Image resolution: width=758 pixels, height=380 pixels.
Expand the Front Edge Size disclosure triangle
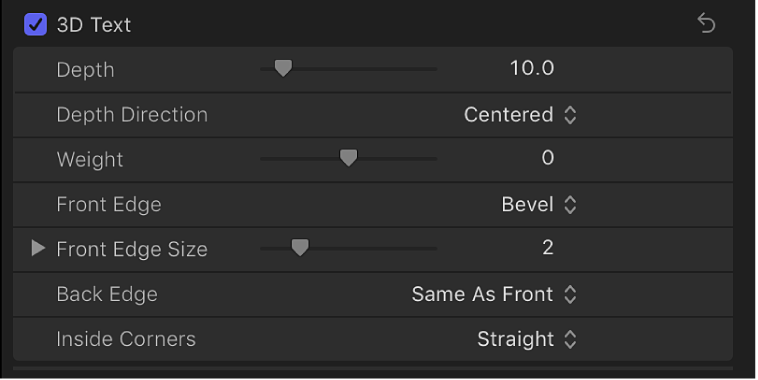coord(38,248)
